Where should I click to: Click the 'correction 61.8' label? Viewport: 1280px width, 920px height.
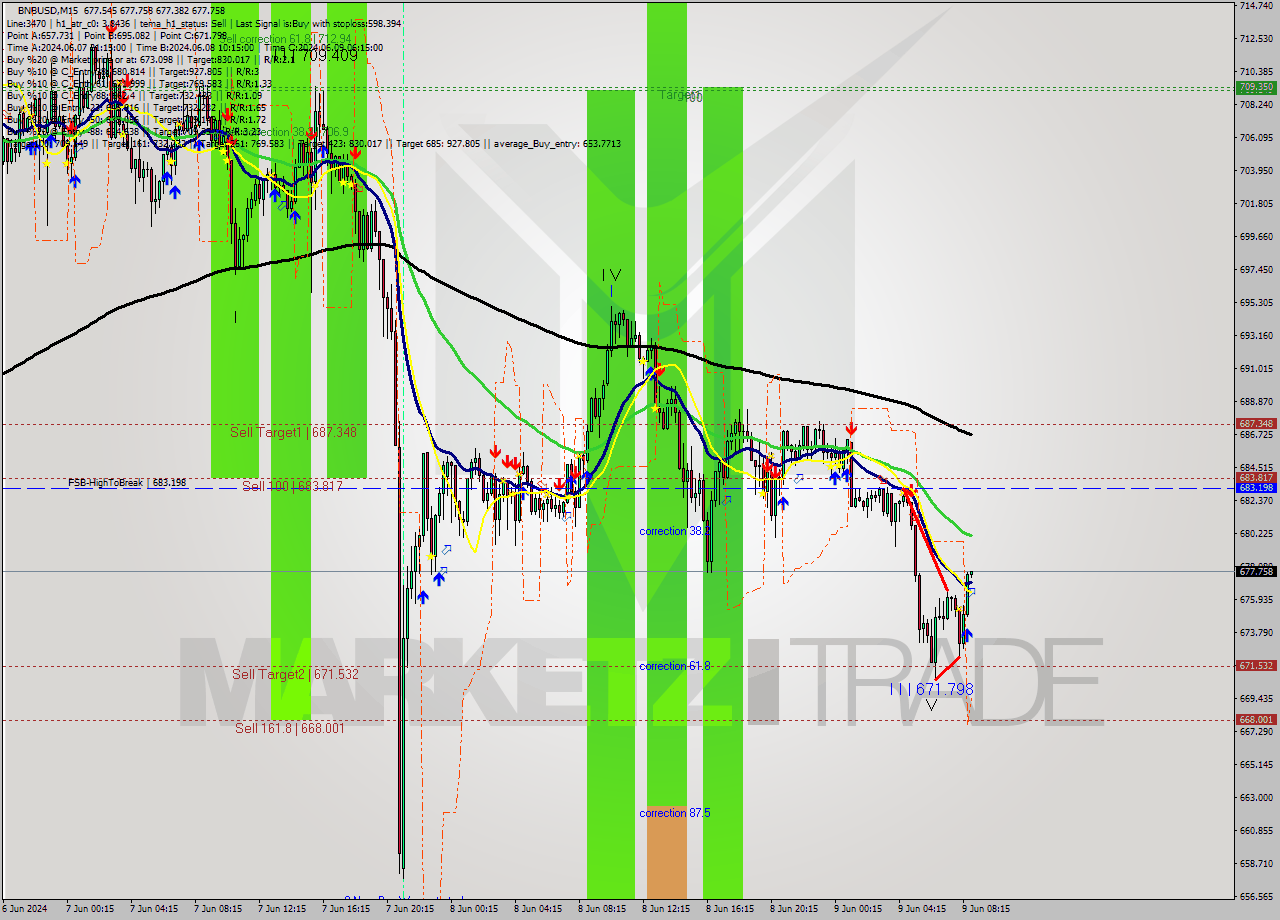(x=675, y=666)
